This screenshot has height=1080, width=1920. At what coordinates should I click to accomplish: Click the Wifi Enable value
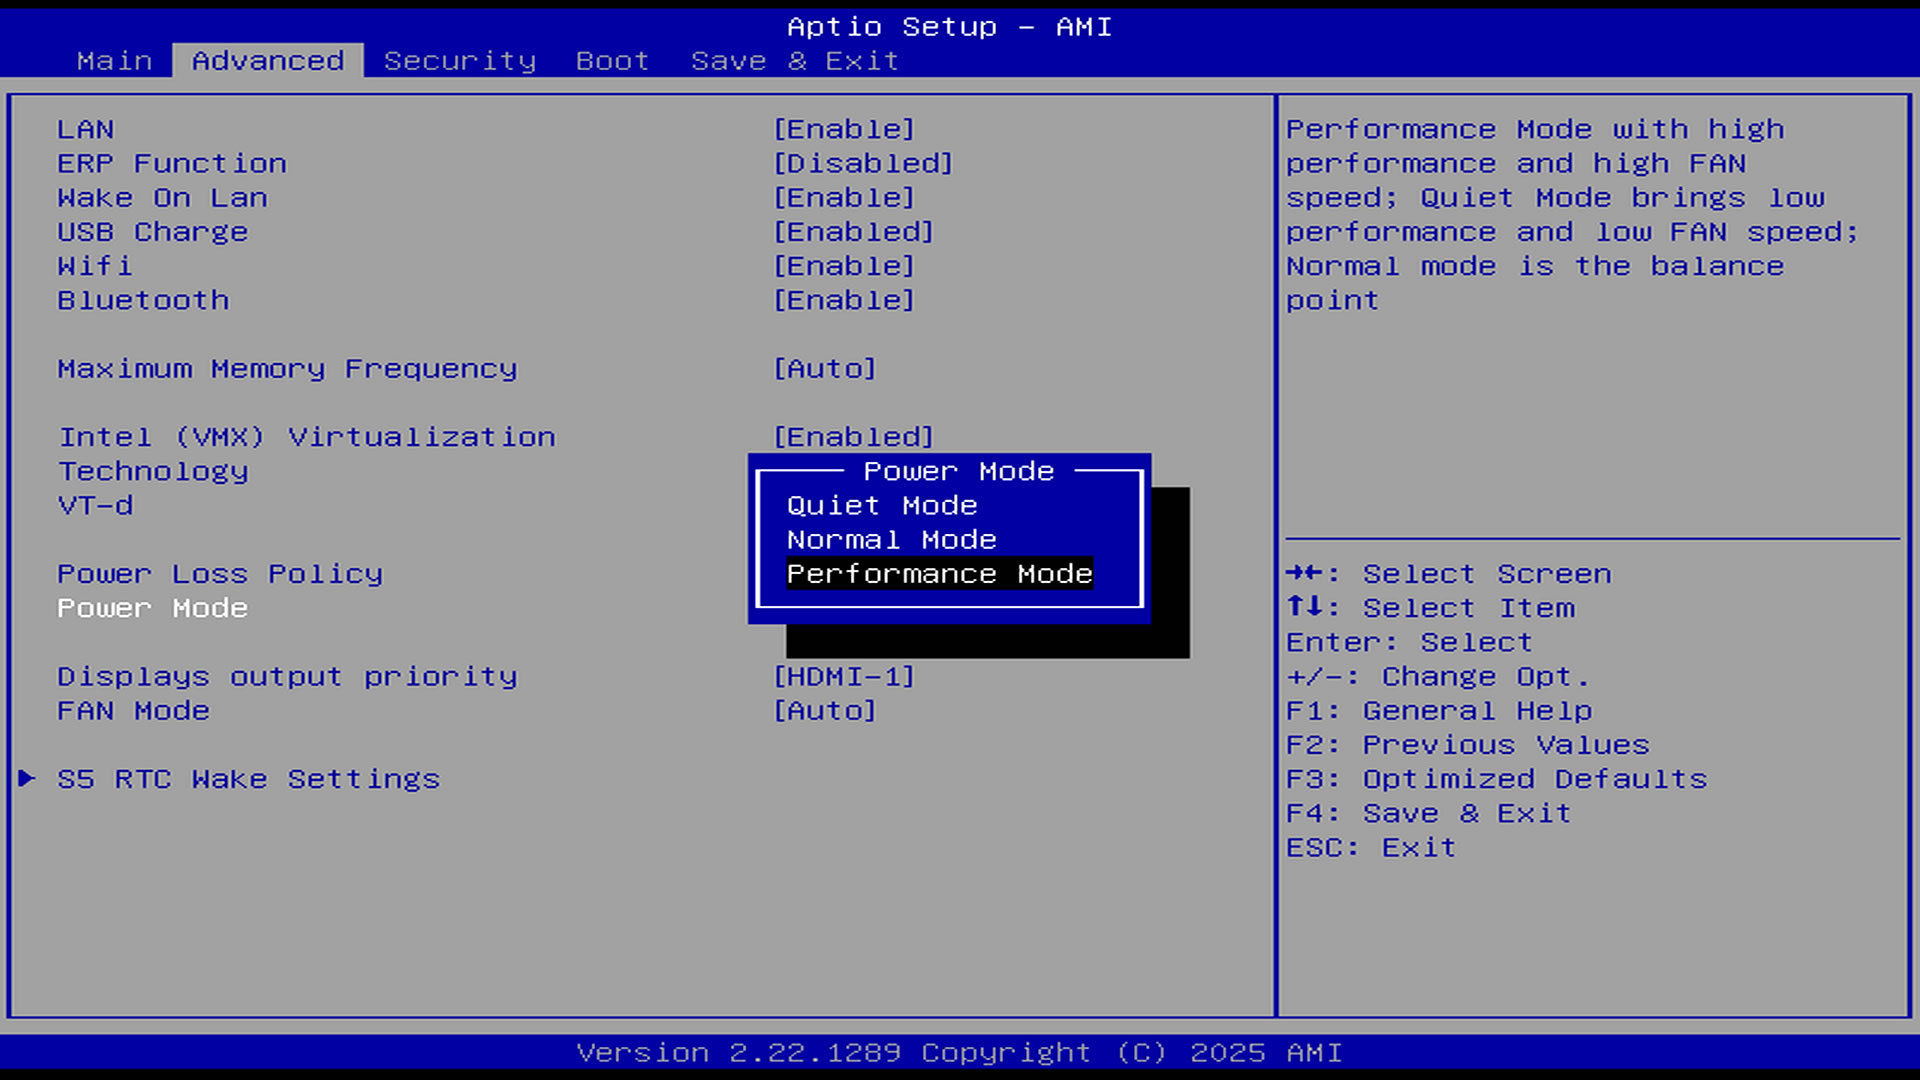click(844, 266)
